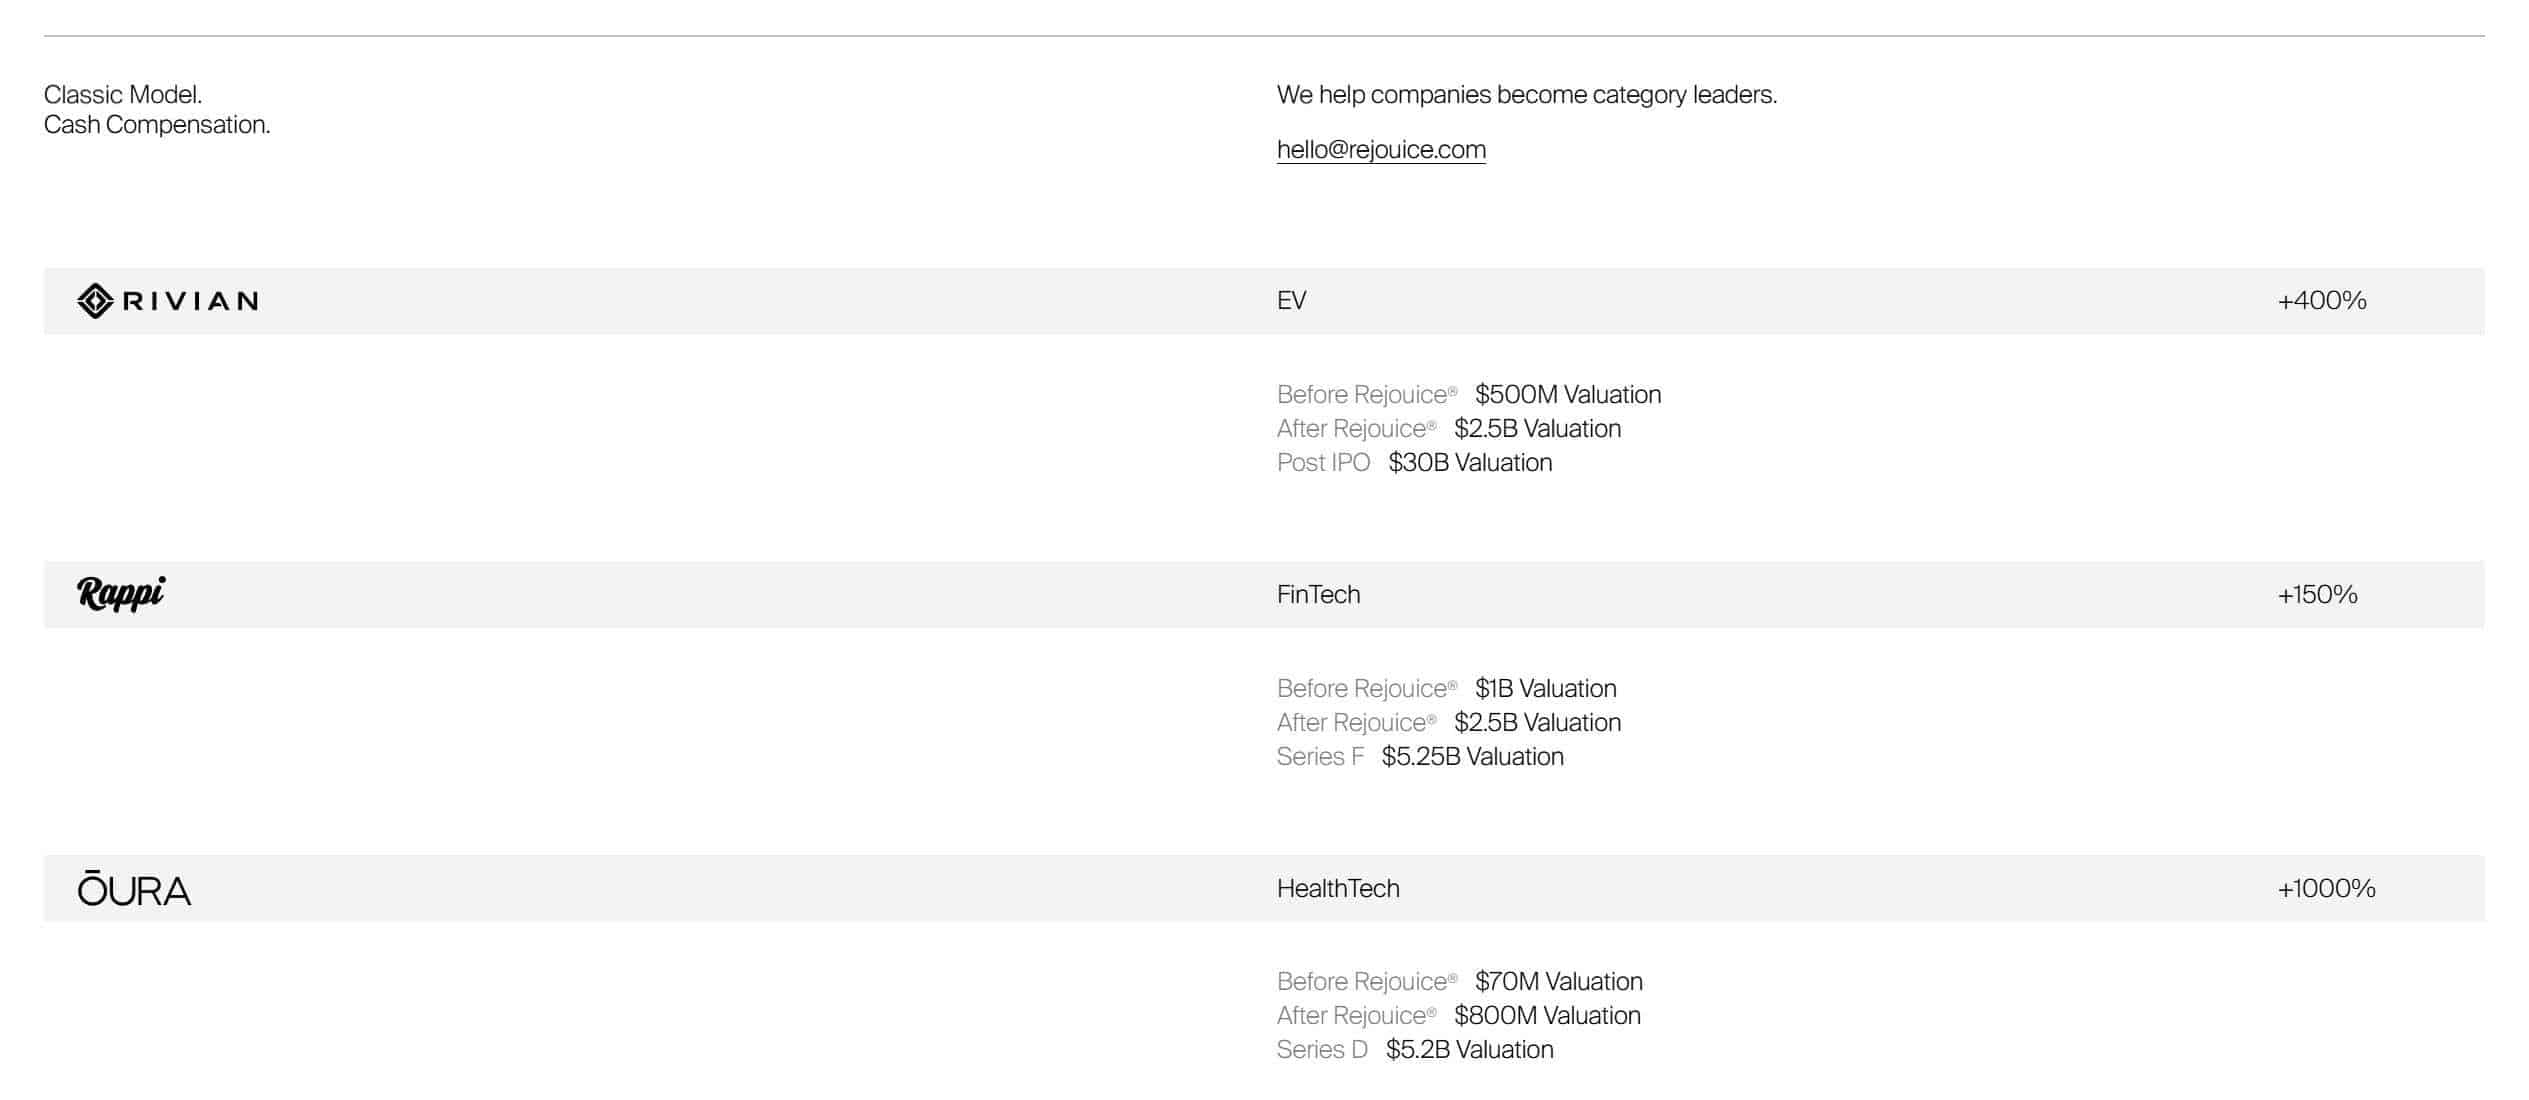Open the hello@rejouice.com email link
The height and width of the screenshot is (1100, 2529).
coord(1381,150)
